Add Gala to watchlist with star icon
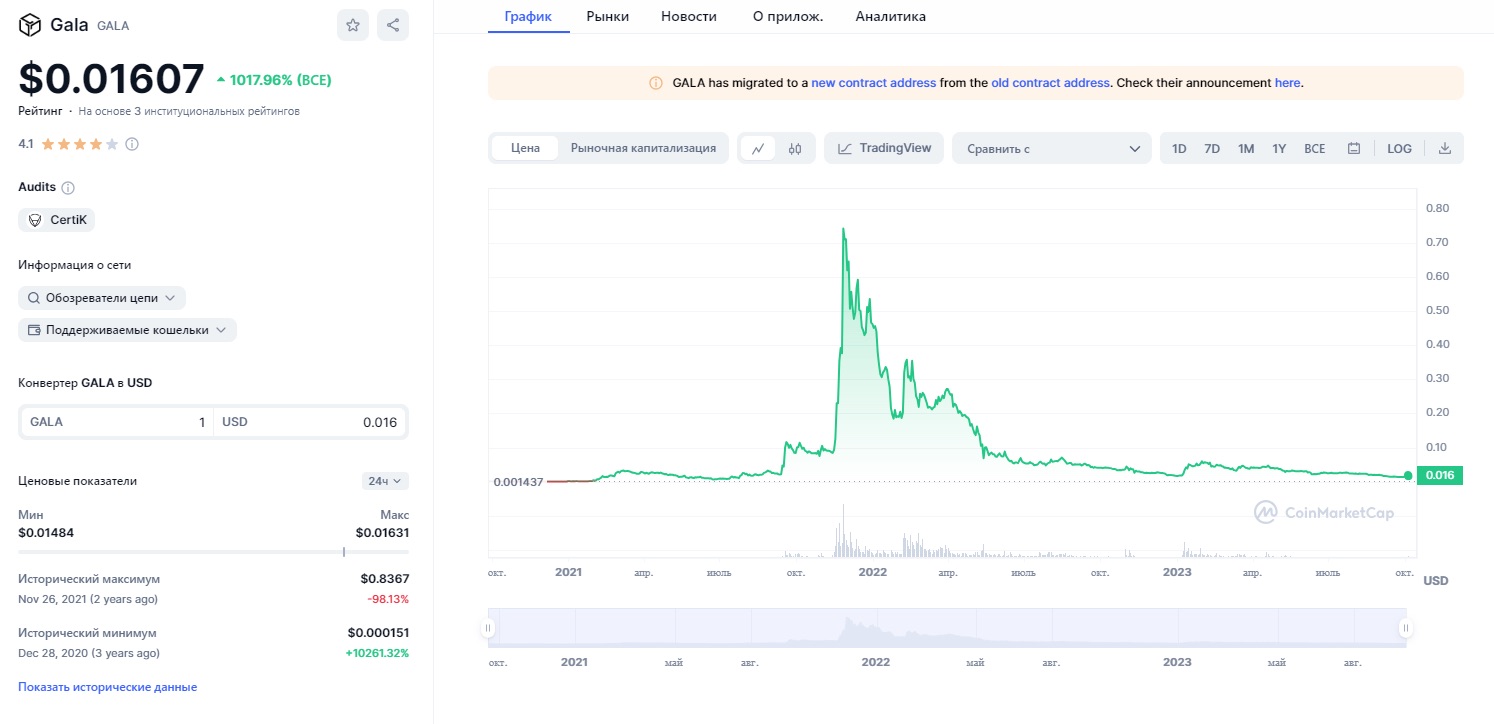This screenshot has height=724, width=1494. pyautogui.click(x=353, y=25)
